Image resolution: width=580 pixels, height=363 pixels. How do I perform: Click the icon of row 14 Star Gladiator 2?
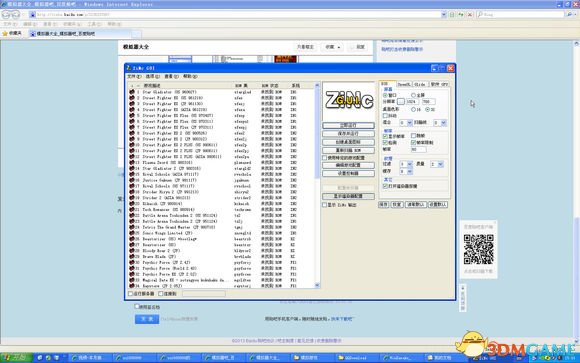(132, 168)
